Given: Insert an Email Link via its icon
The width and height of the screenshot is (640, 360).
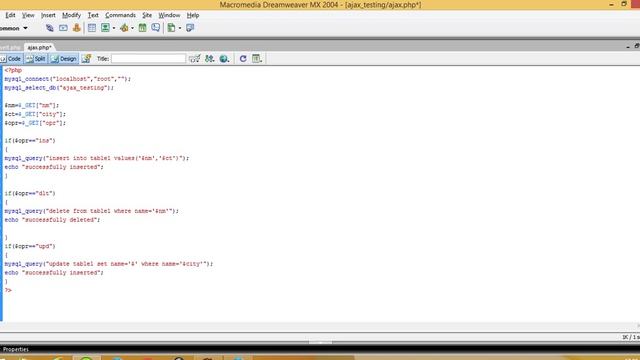Looking at the screenshot, I should coord(63,28).
